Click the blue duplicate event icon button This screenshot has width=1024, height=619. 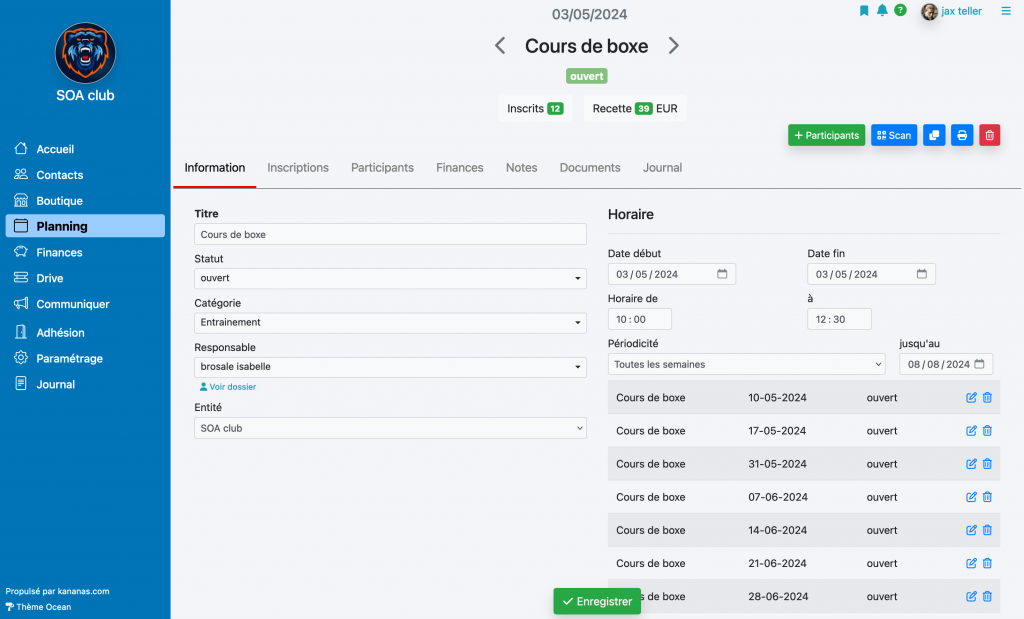[x=934, y=135]
